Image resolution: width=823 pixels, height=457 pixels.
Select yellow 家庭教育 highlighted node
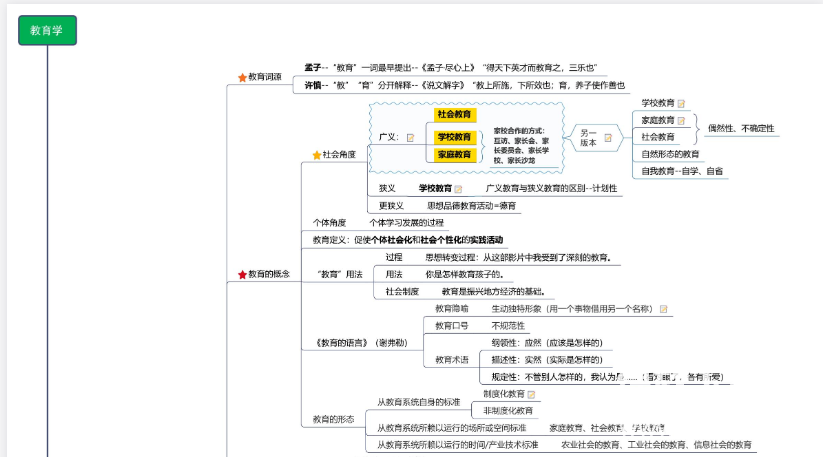(455, 155)
